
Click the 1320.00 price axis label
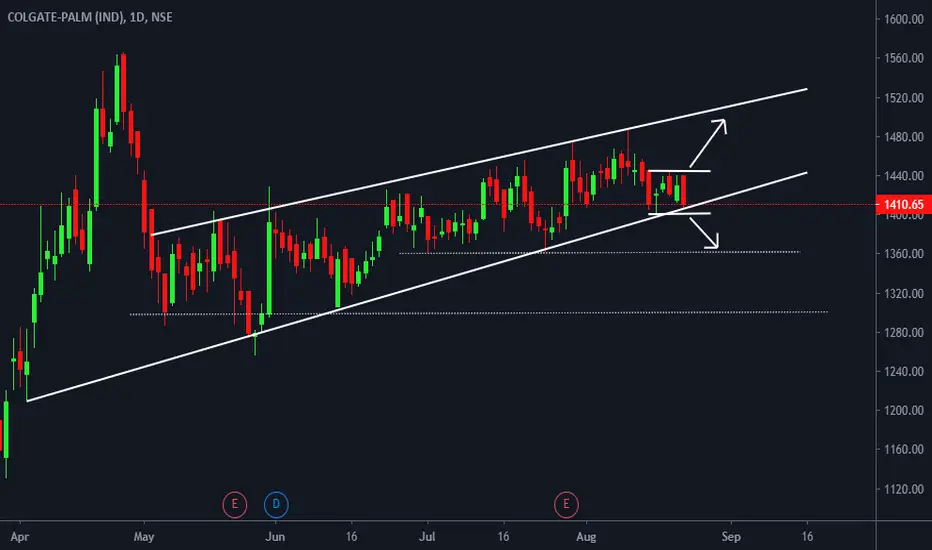click(x=903, y=293)
